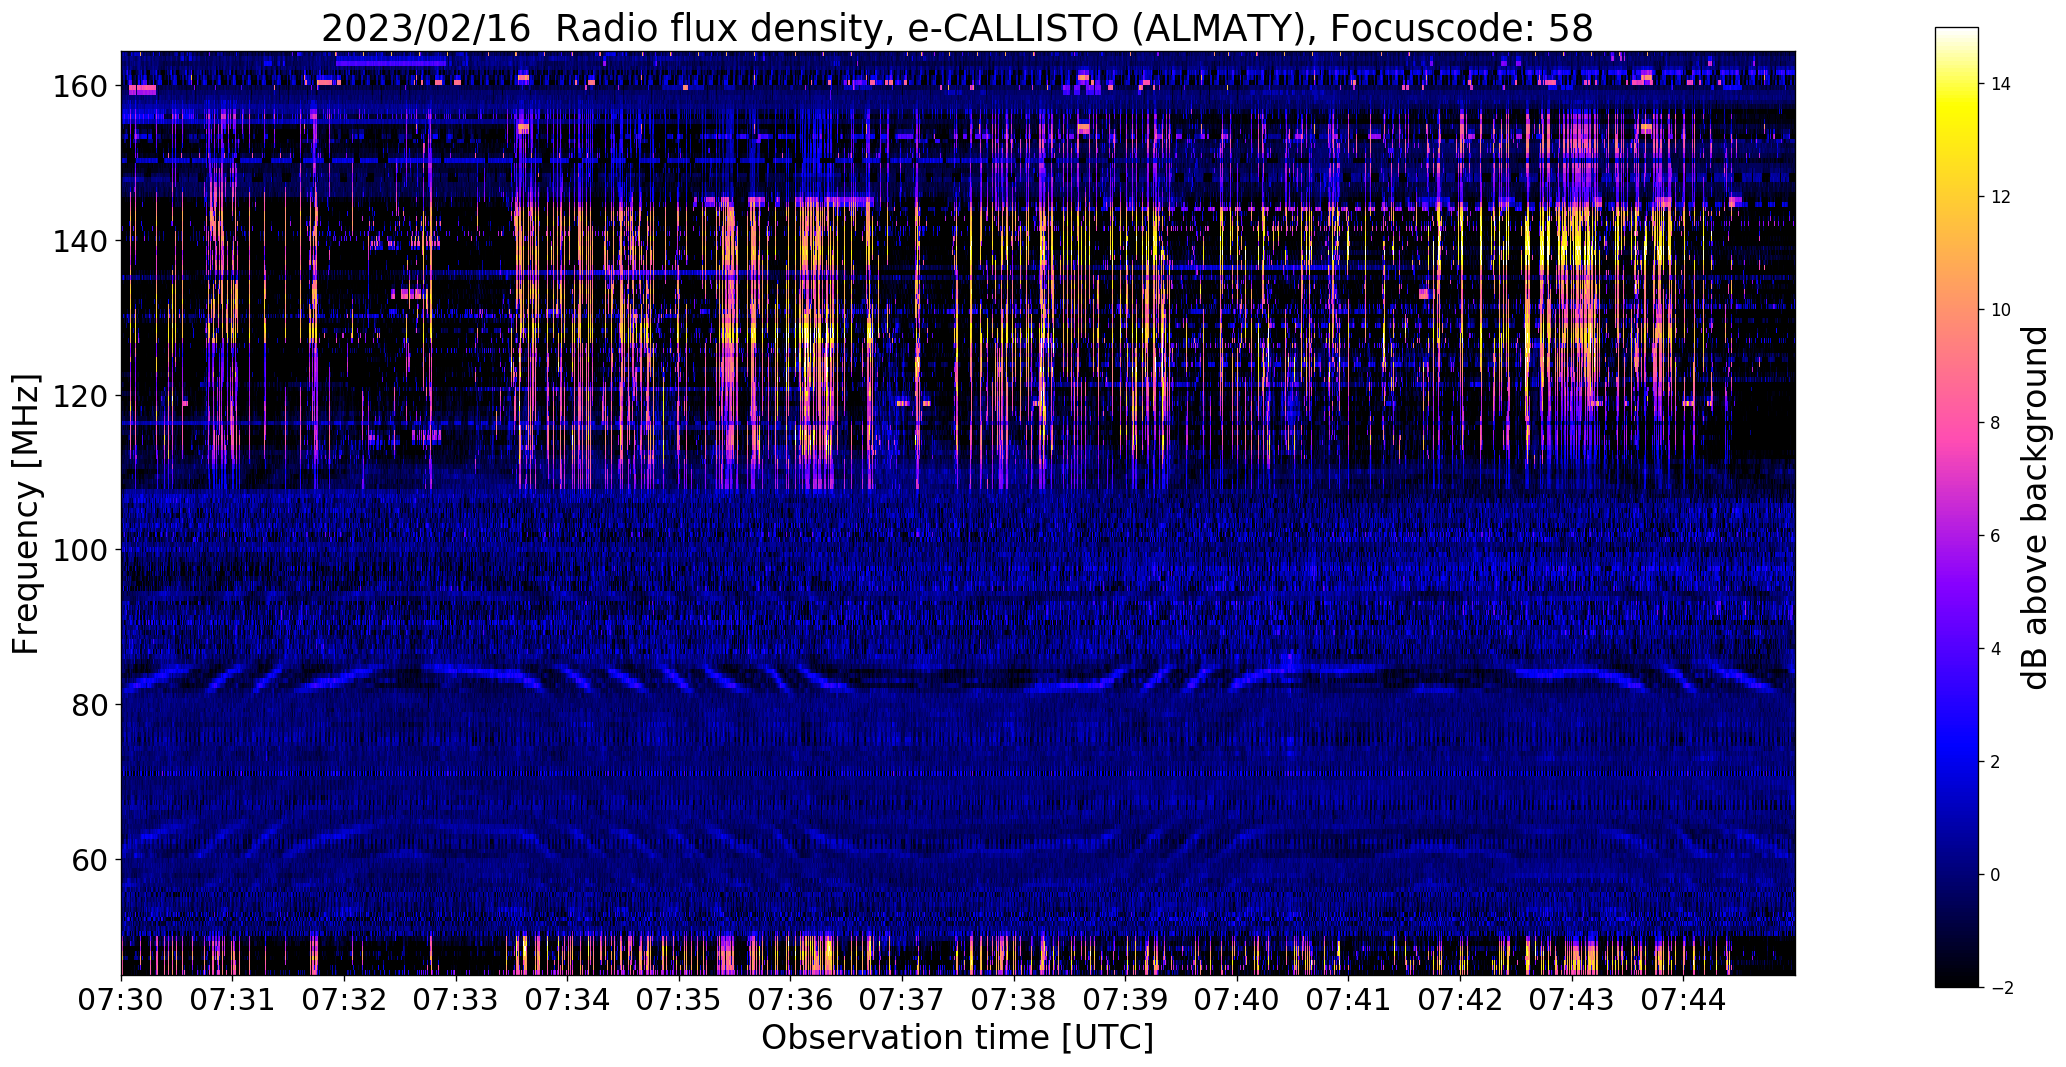Click the 'Frequency [MHz]' axis label

pyautogui.click(x=26, y=514)
